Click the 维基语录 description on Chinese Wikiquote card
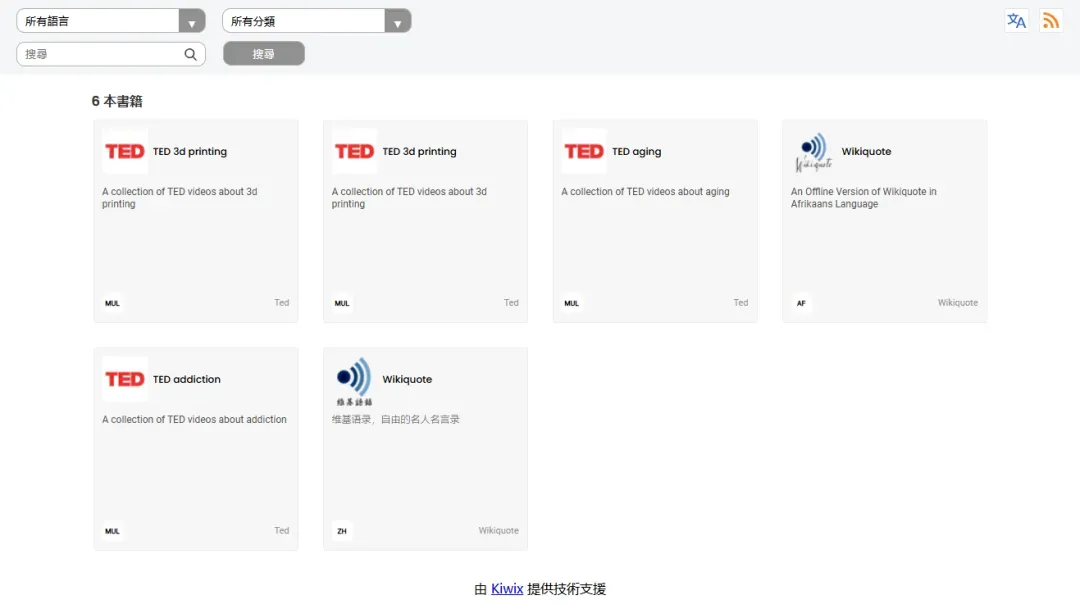 pos(396,420)
